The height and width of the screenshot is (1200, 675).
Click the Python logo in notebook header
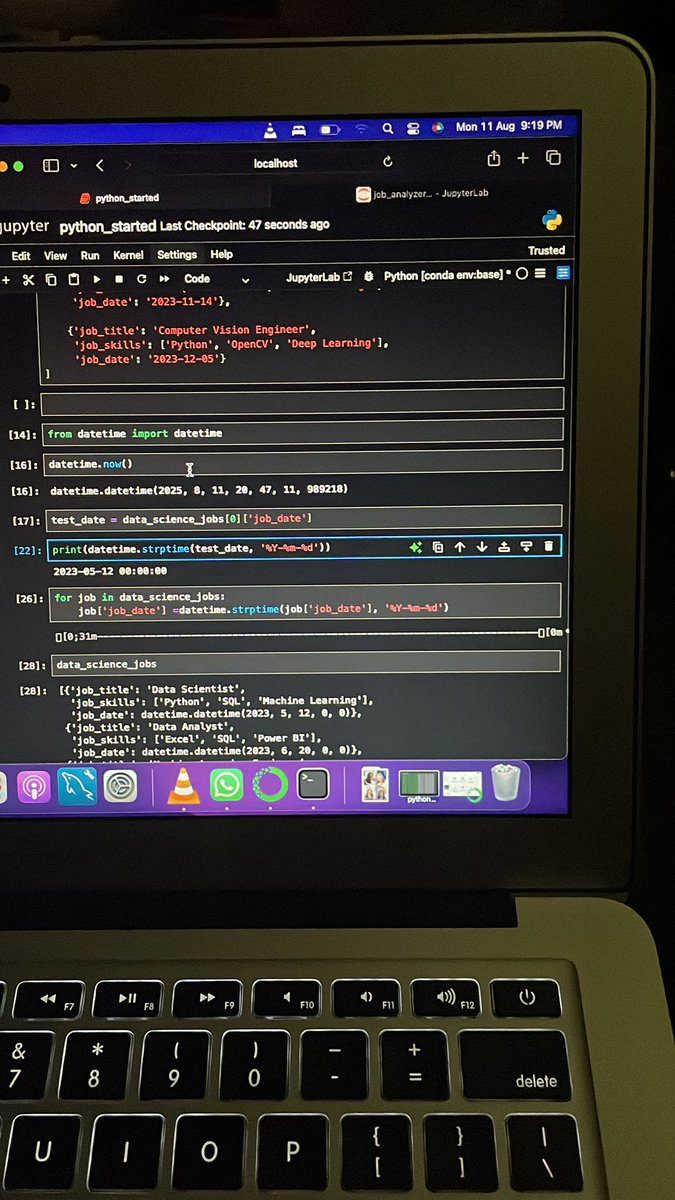pos(551,221)
